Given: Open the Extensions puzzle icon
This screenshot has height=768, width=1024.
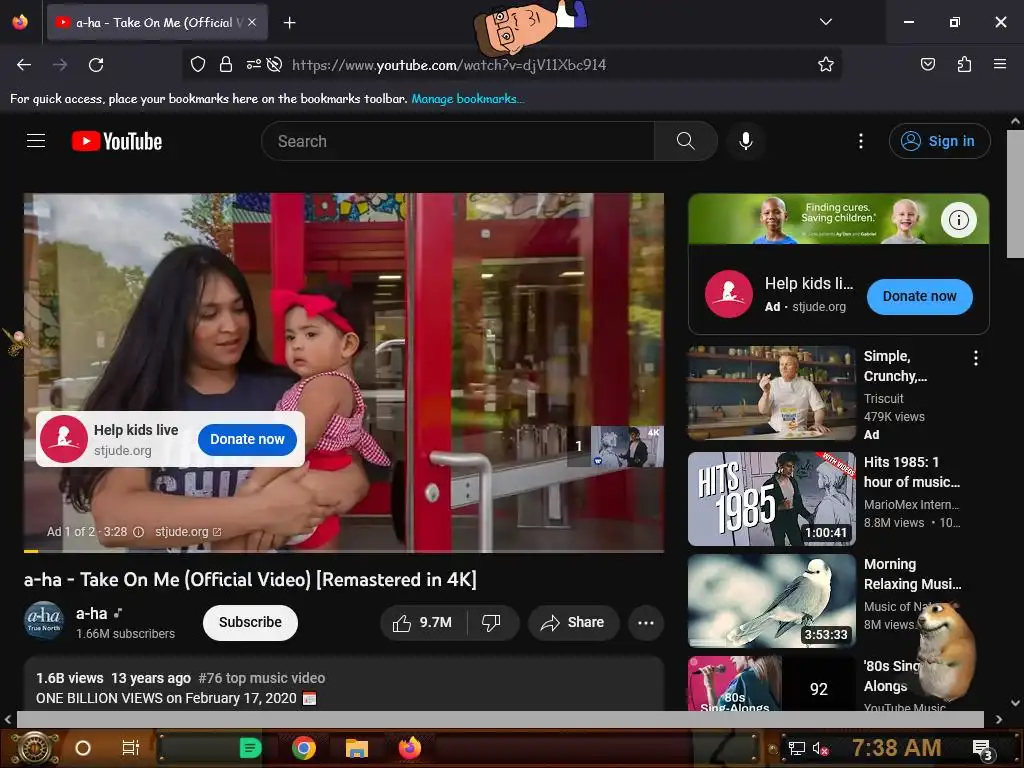Looking at the screenshot, I should coord(964,64).
